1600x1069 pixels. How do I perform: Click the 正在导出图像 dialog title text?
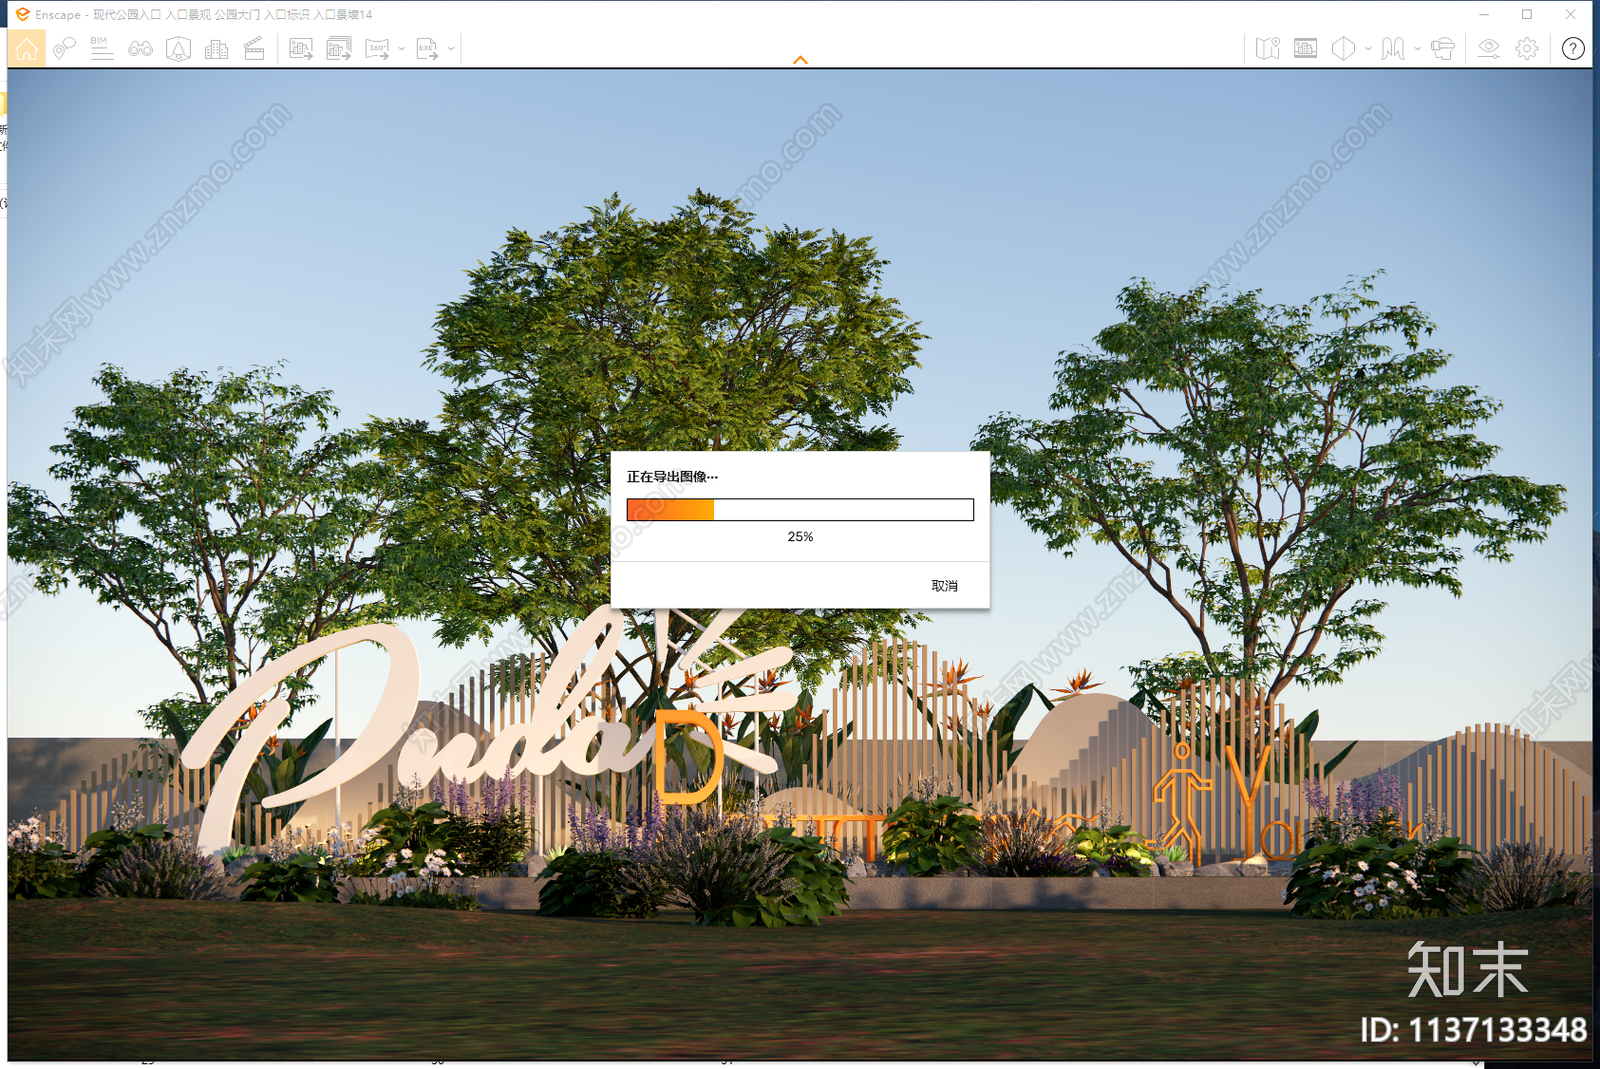coord(672,477)
